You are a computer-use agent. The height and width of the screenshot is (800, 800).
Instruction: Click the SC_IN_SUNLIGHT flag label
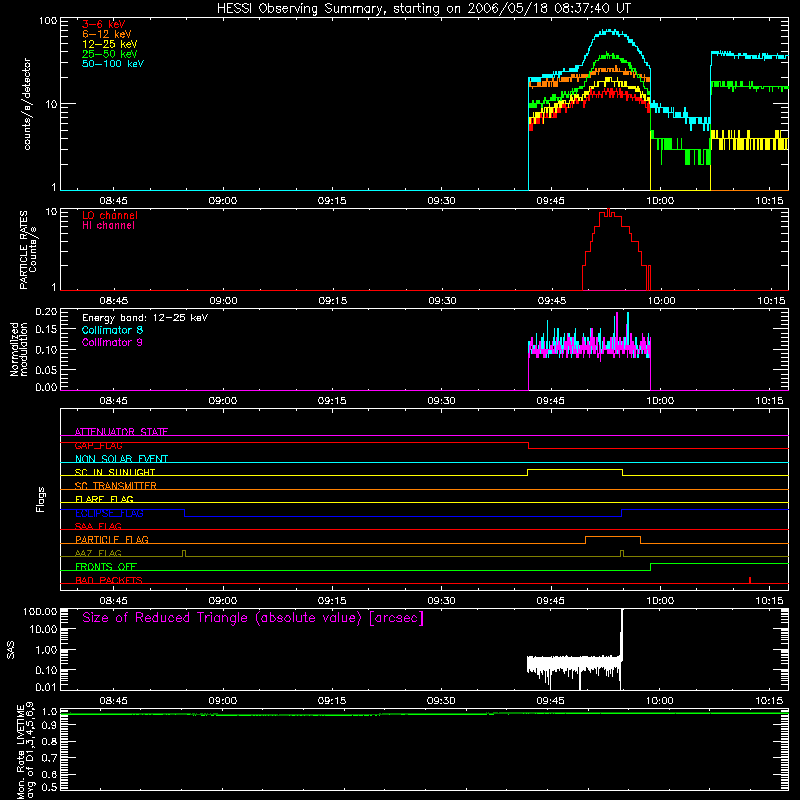click(x=115, y=472)
